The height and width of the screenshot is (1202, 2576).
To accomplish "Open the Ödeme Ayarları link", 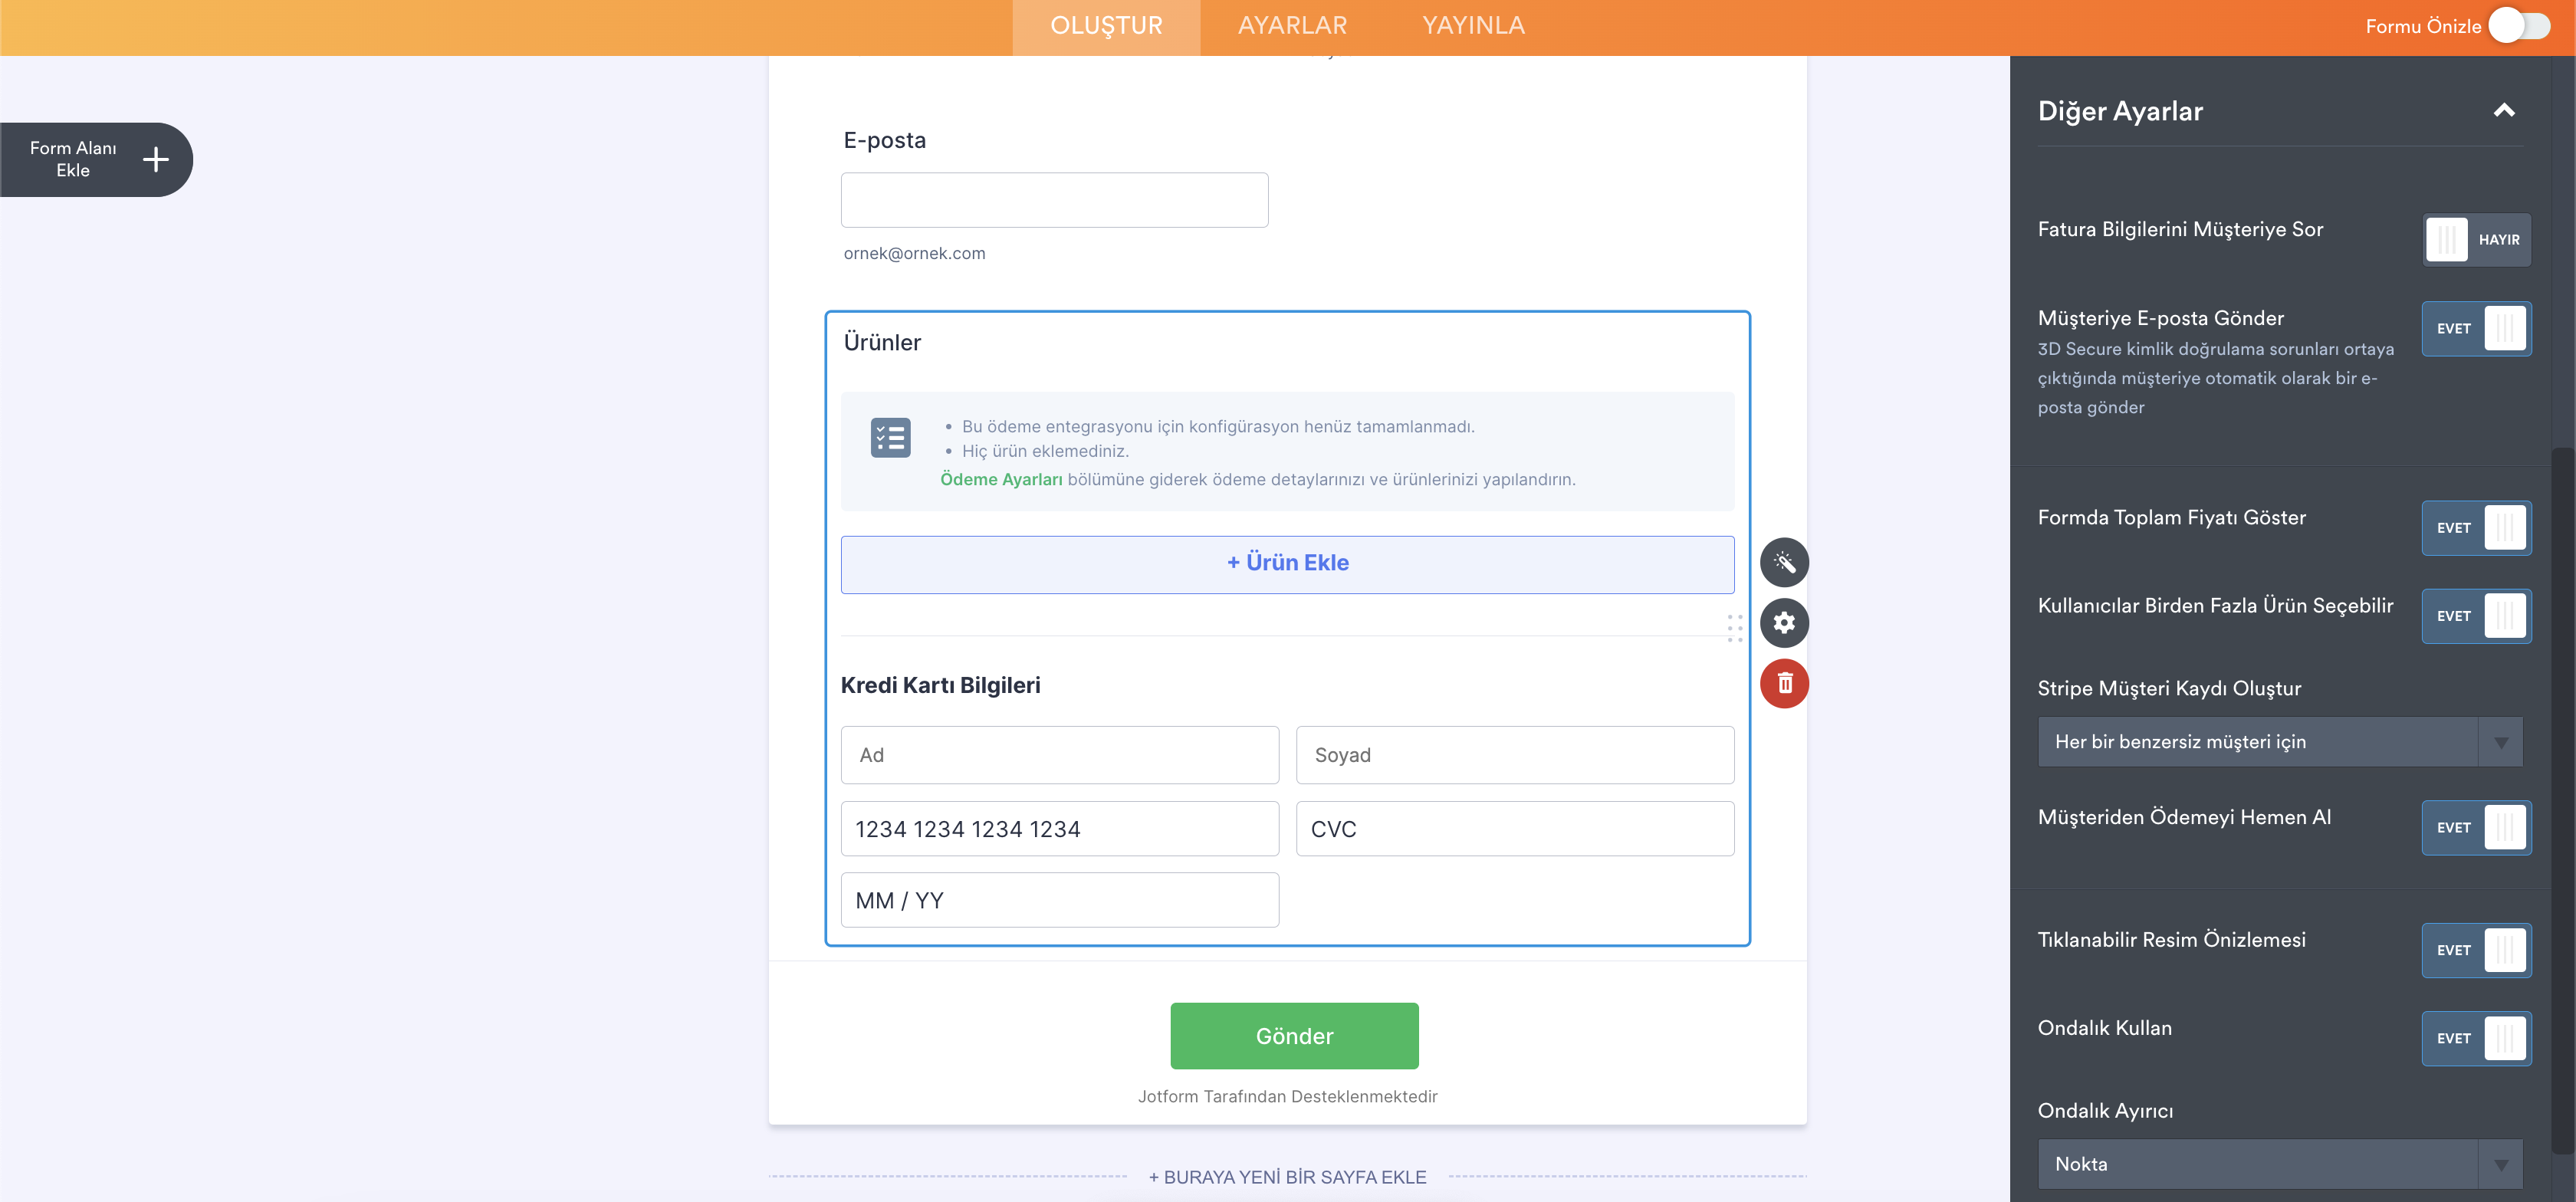I will click(x=1000, y=480).
